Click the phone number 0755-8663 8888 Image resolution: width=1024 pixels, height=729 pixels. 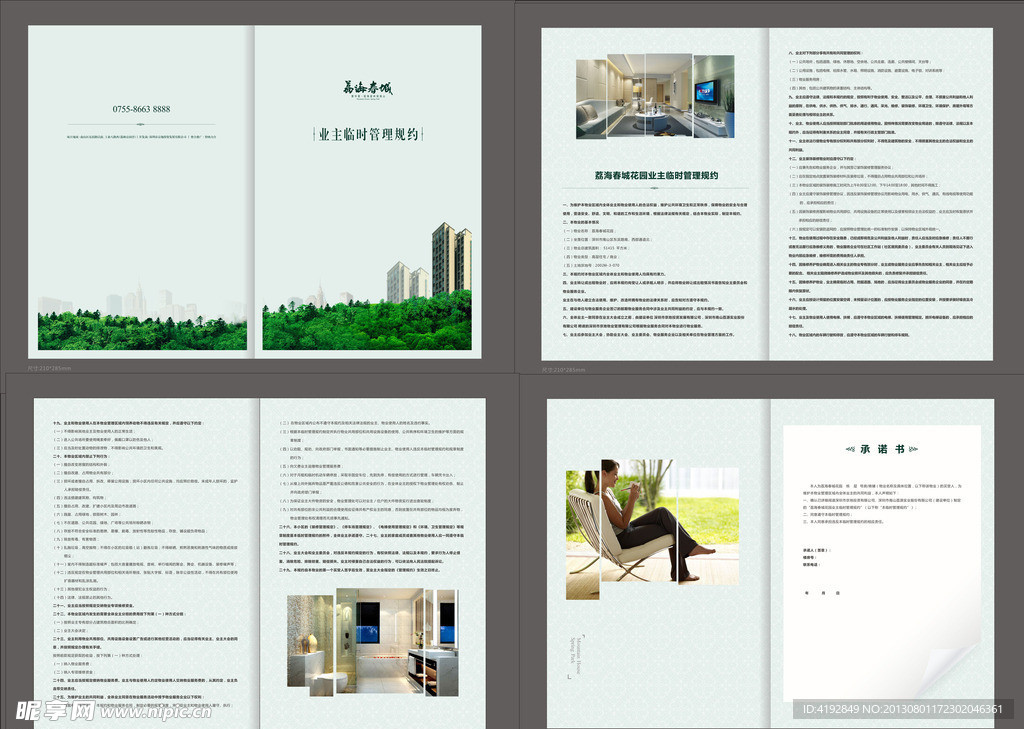[x=141, y=109]
